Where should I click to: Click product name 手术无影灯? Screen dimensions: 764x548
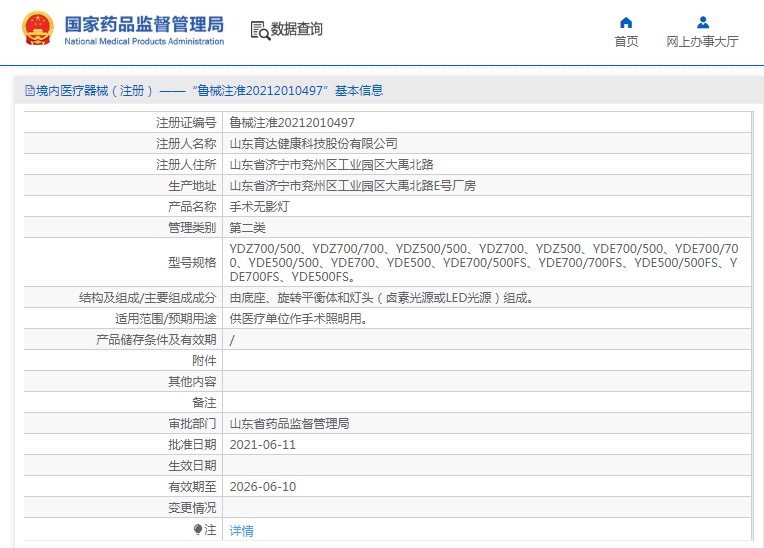pos(259,207)
